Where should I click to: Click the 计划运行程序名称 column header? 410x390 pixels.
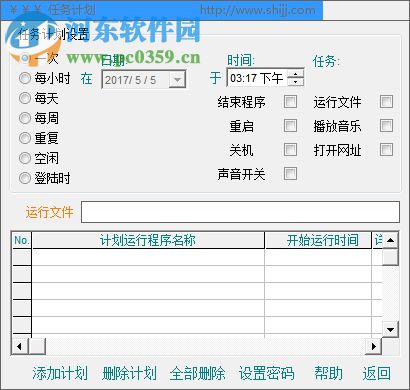click(x=148, y=240)
